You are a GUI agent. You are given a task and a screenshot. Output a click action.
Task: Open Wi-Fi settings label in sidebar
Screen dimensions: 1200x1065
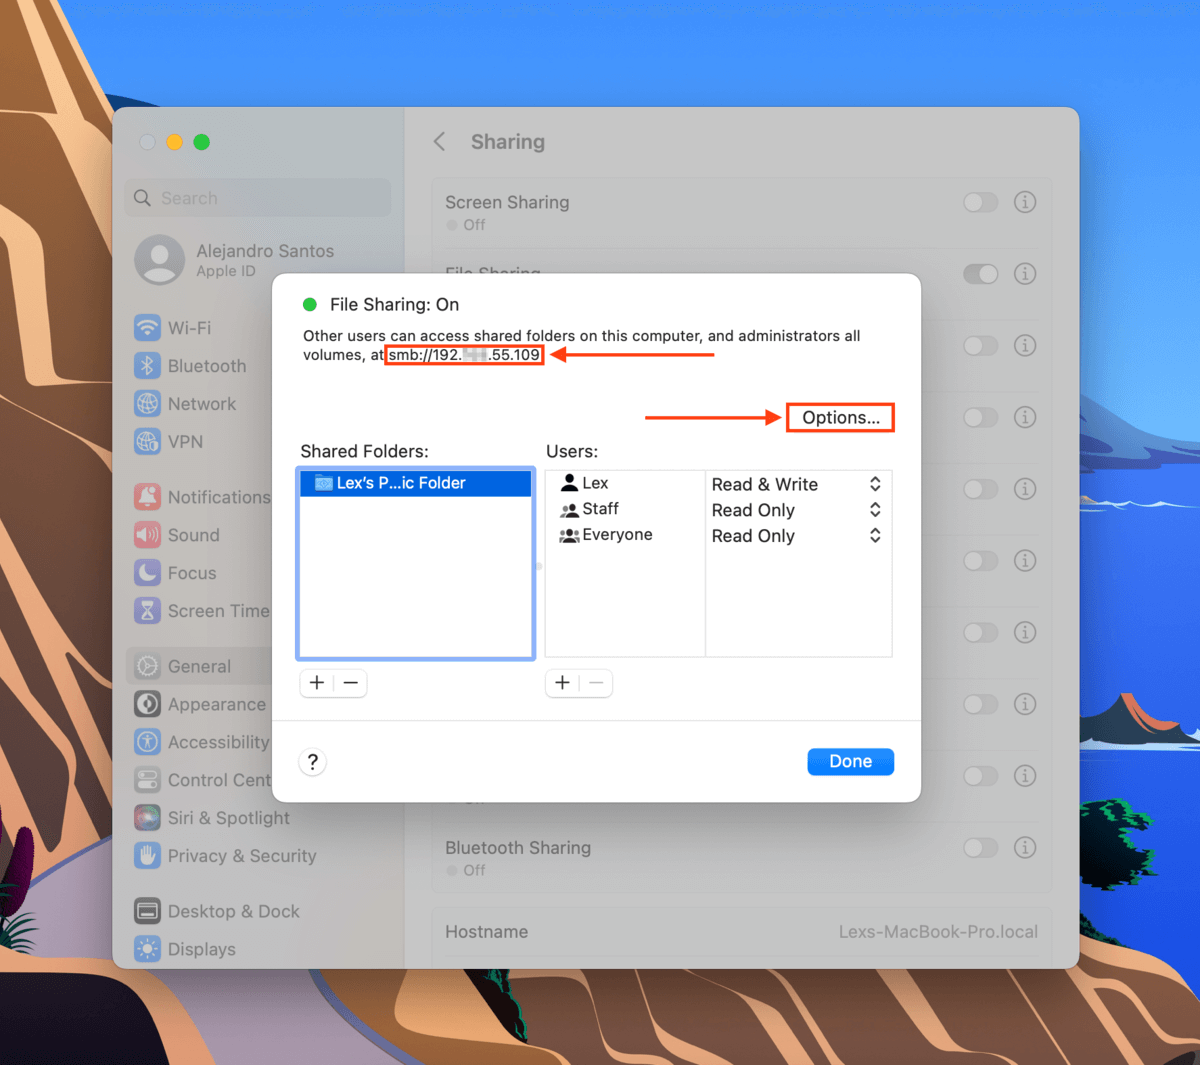189,328
